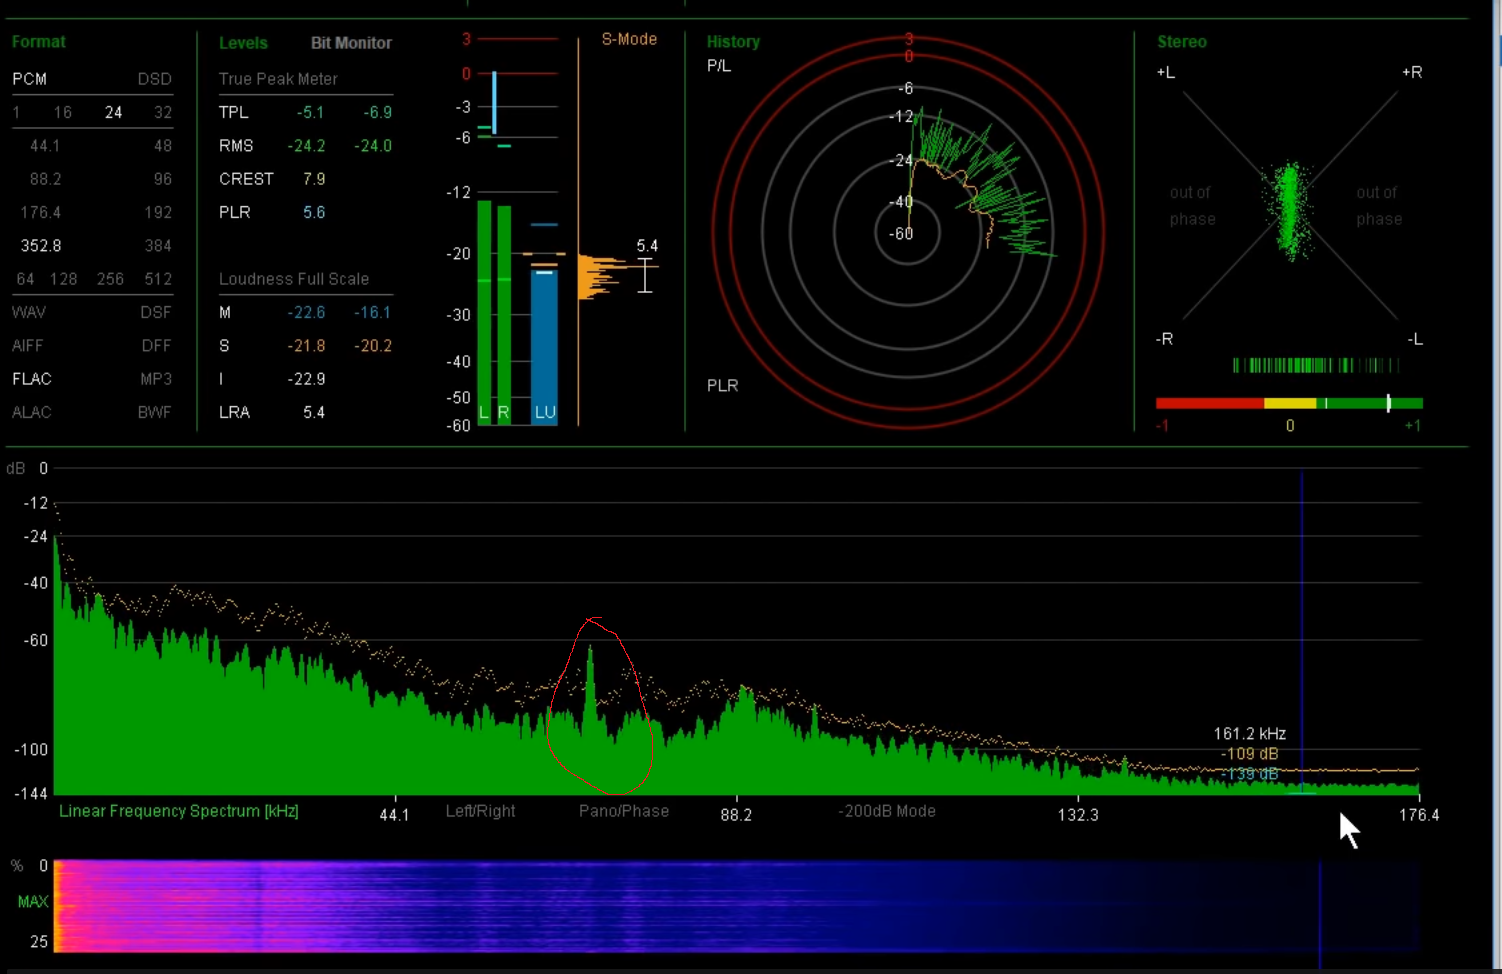The height and width of the screenshot is (974, 1502).
Task: Click the RMS left value -24.2
Action: pos(306,146)
